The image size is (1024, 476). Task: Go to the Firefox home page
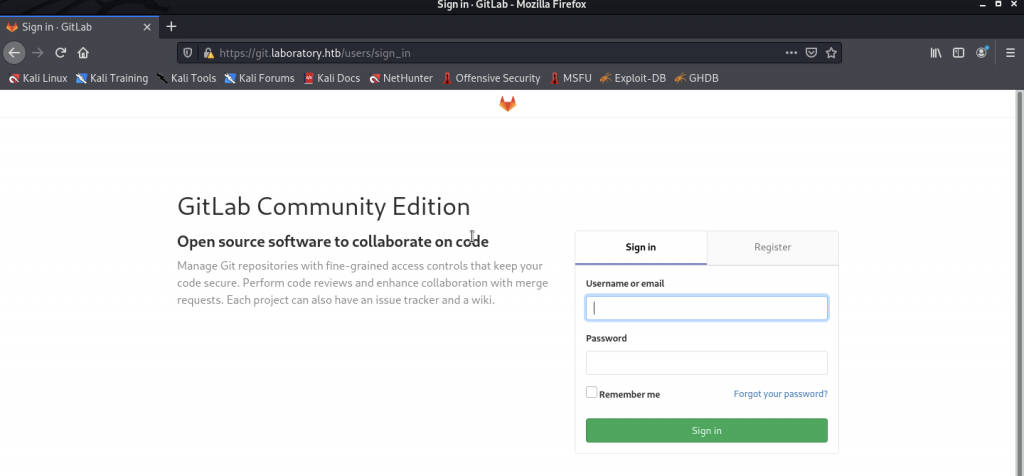(x=84, y=53)
